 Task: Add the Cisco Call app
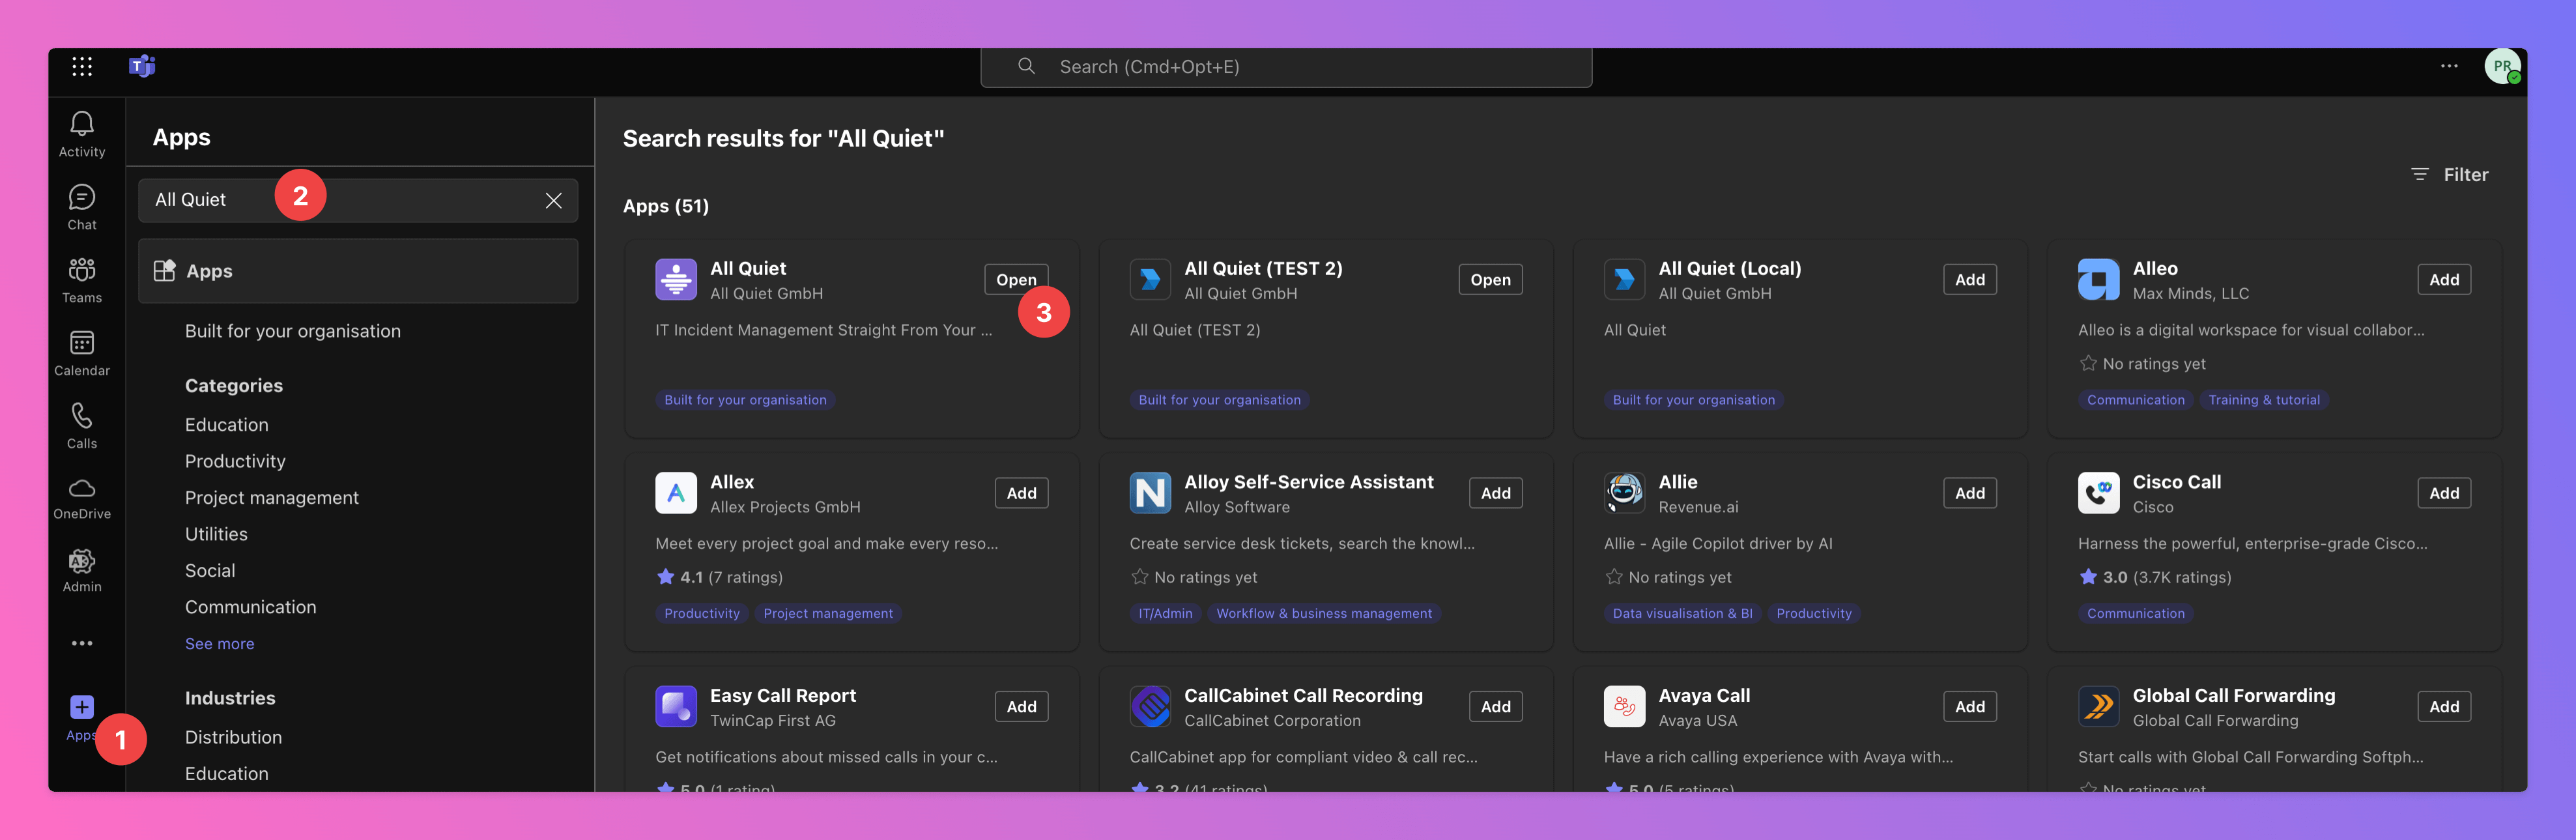pos(2443,493)
